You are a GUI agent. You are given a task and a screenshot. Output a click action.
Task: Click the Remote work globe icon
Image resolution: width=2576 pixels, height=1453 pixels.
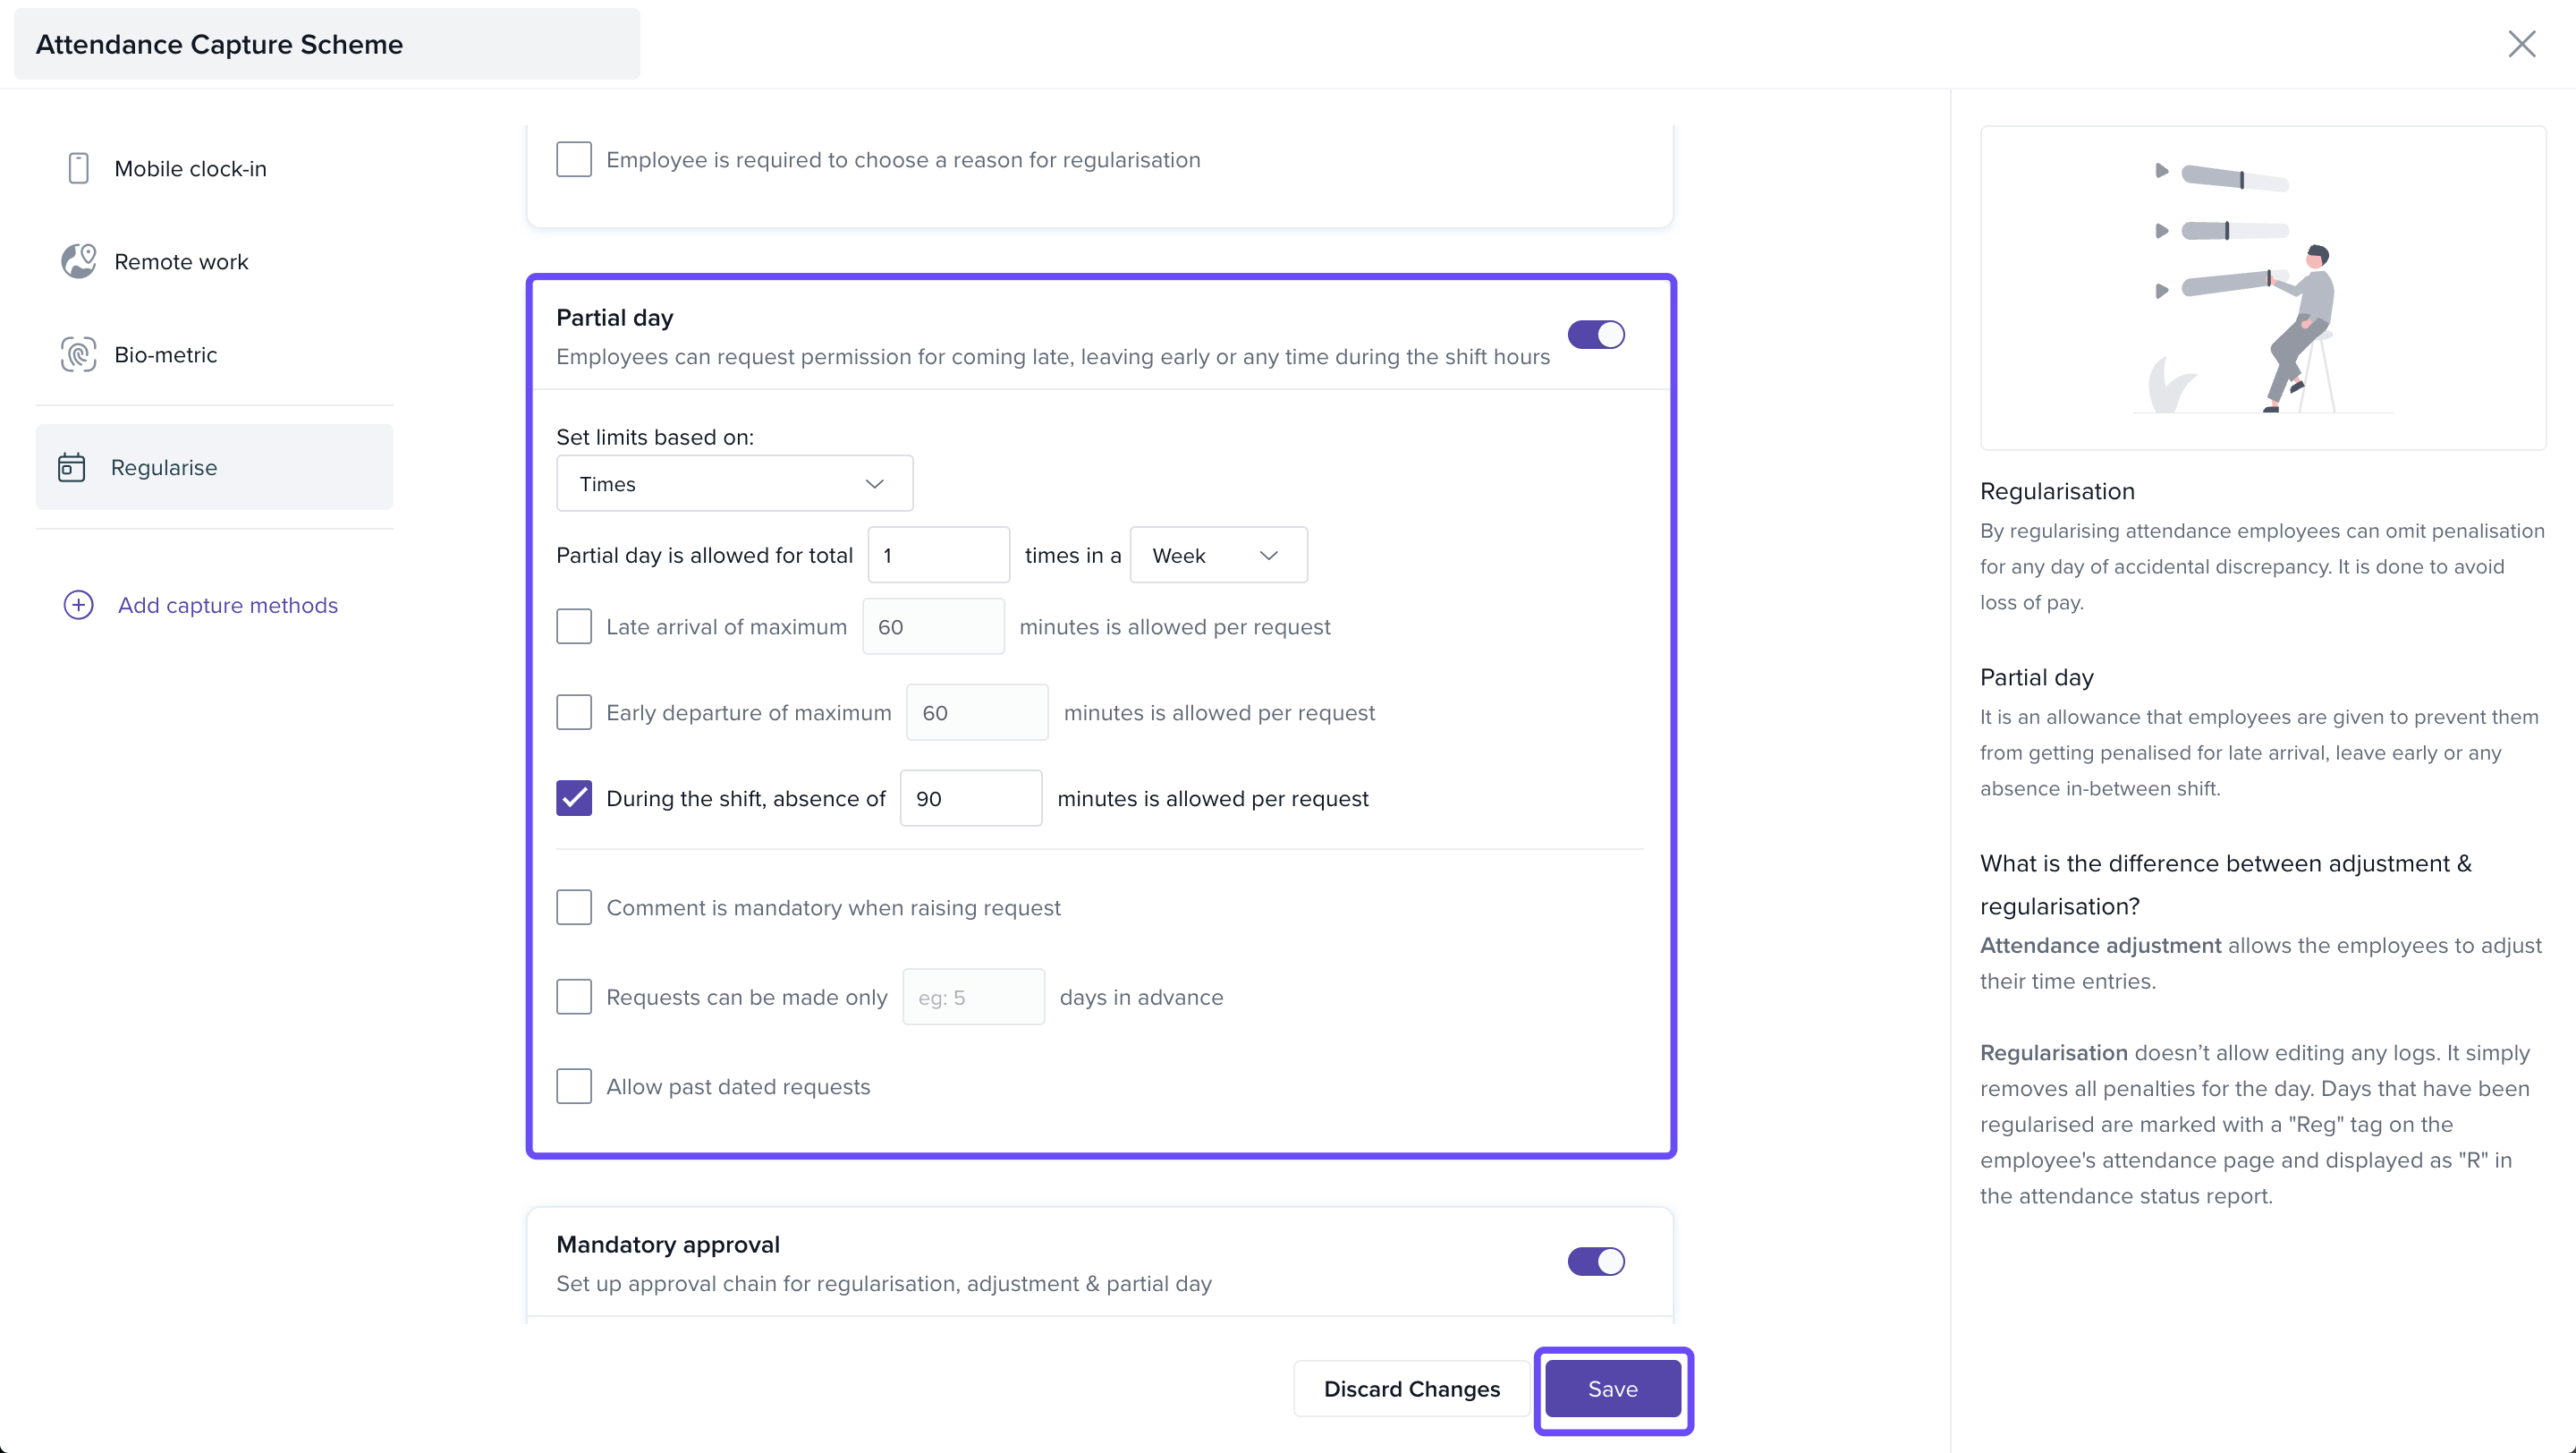click(78, 261)
